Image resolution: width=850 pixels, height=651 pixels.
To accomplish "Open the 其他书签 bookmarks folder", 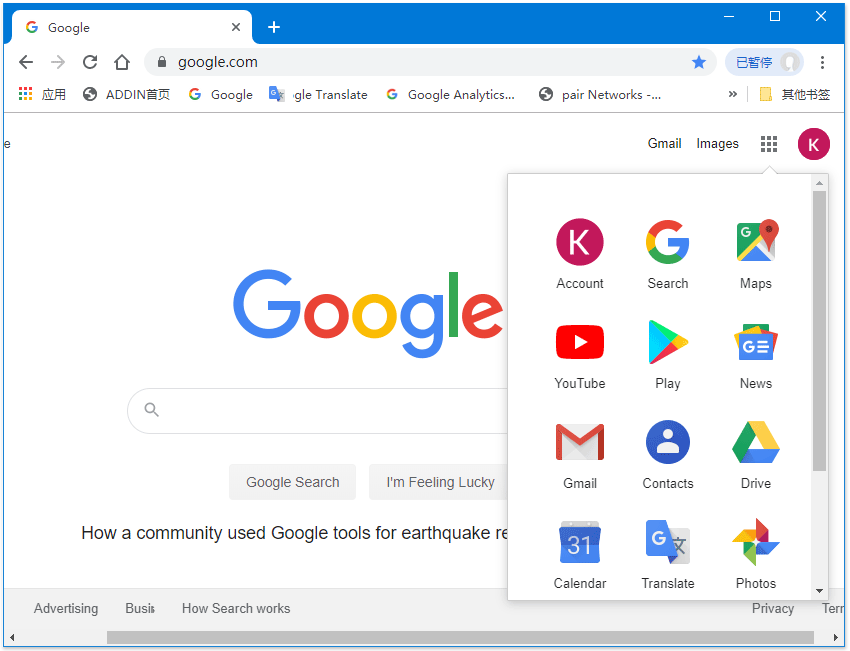I will click(x=795, y=94).
